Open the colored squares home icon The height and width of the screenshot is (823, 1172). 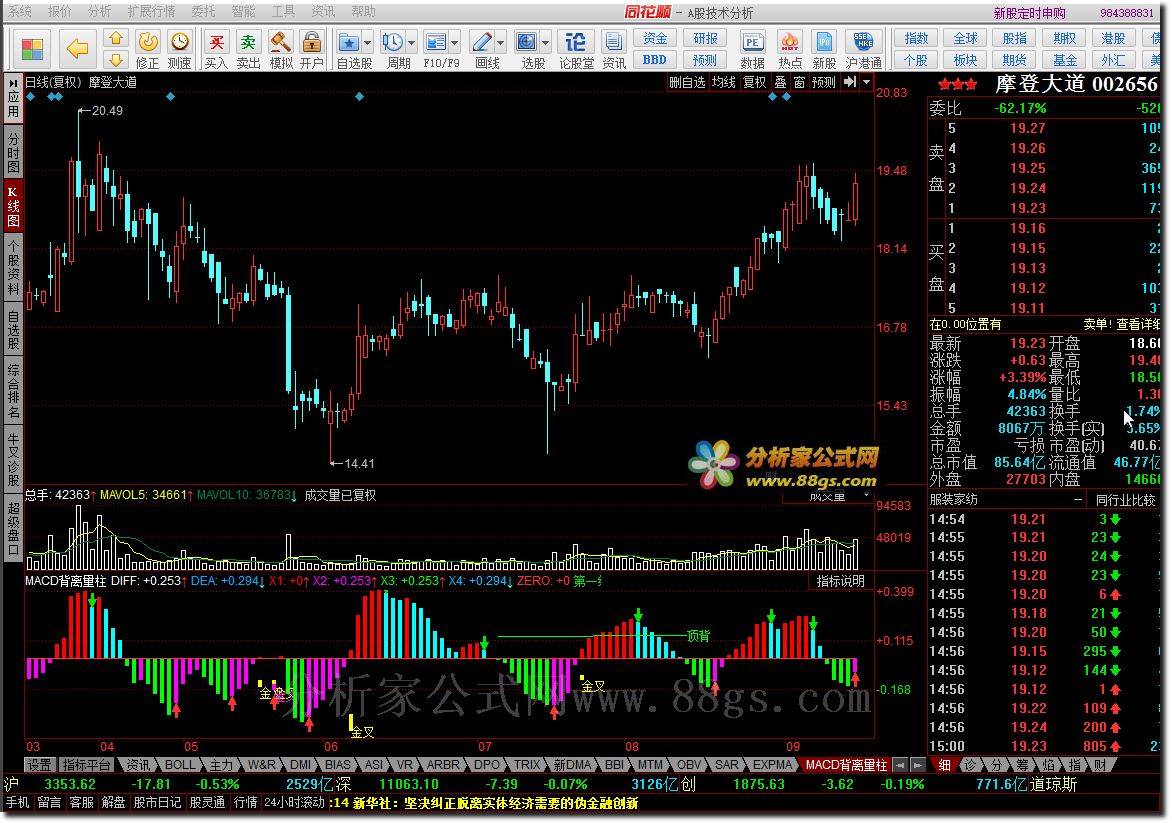(x=32, y=49)
